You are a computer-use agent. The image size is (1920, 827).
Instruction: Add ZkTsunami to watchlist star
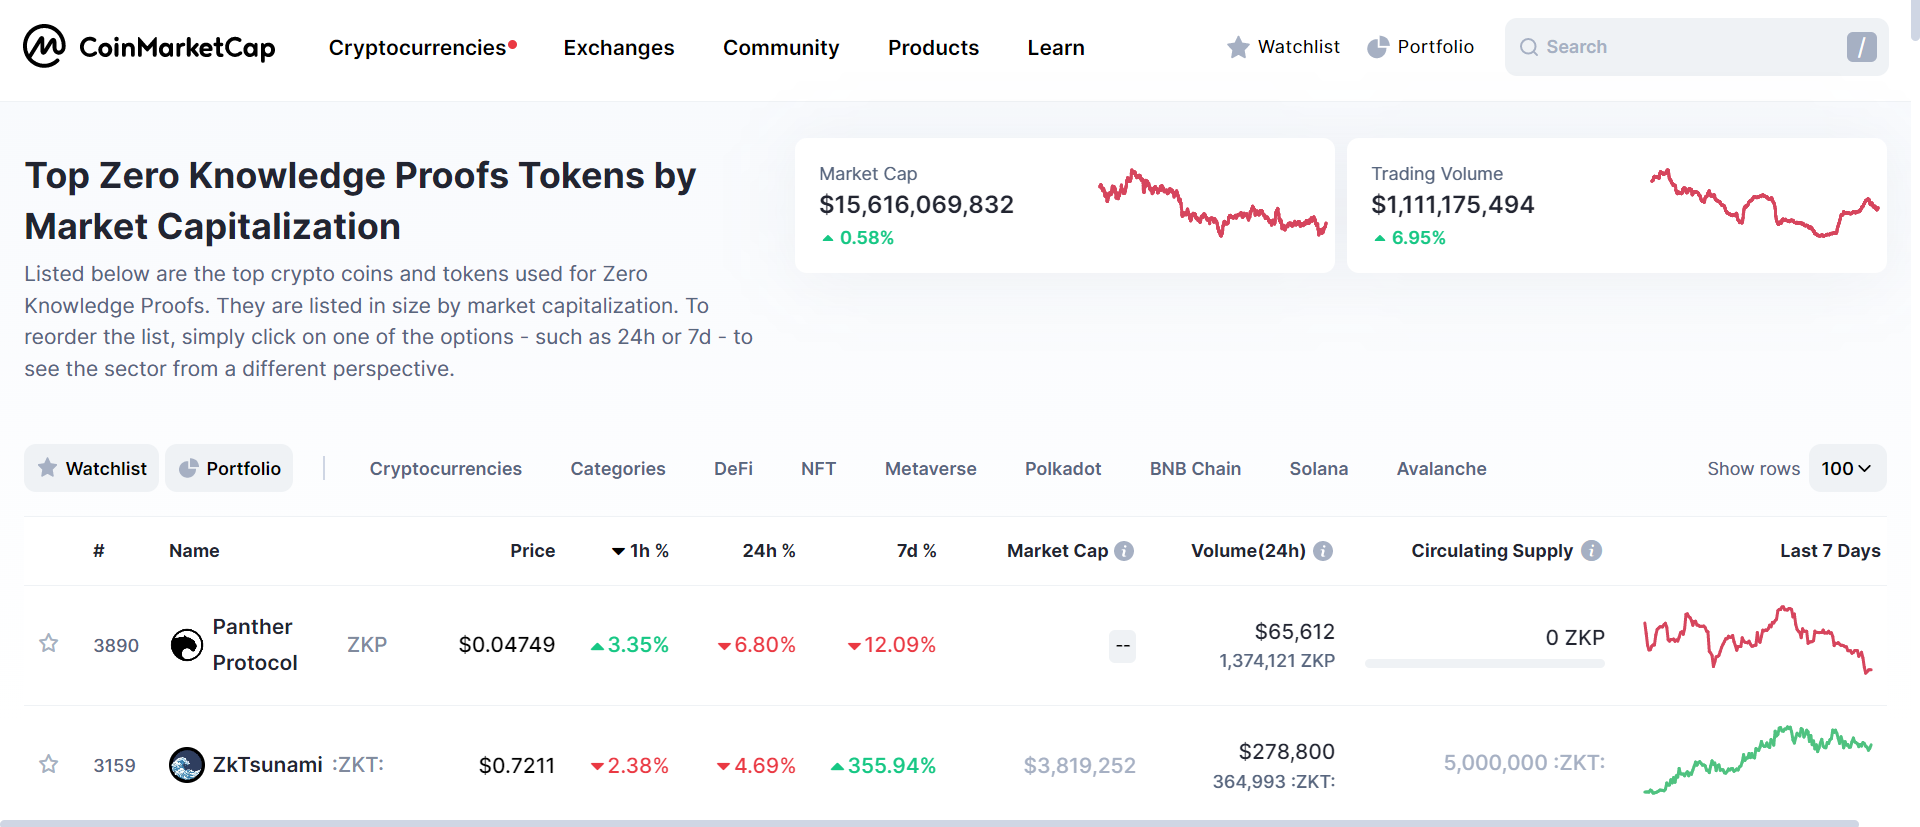48,764
